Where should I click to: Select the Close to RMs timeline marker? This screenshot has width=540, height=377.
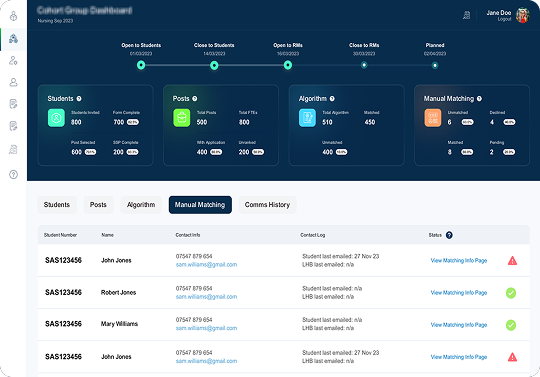point(364,65)
